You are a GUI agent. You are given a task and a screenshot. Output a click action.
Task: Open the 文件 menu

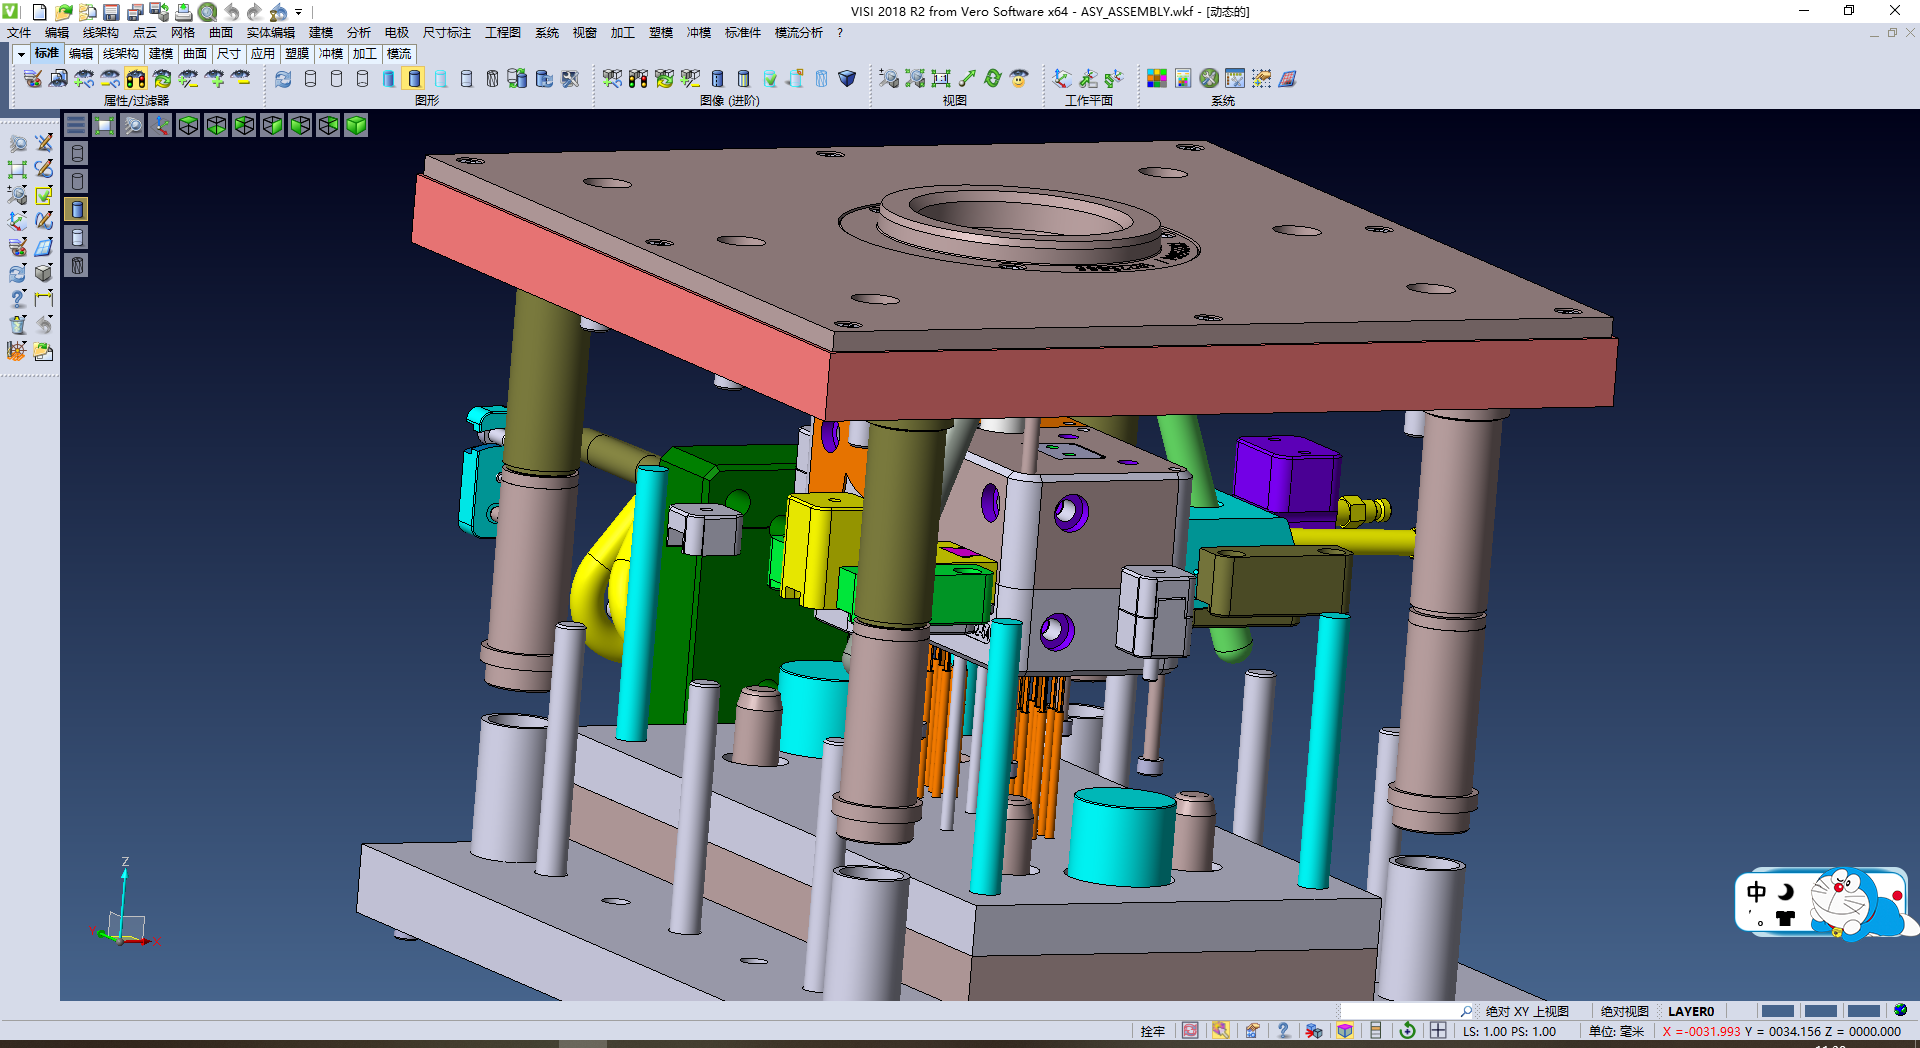pyautogui.click(x=19, y=33)
